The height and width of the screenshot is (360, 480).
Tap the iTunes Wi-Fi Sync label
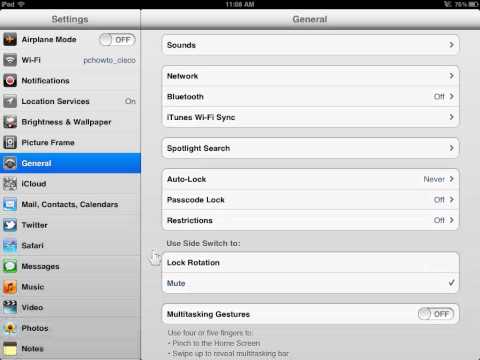point(201,117)
